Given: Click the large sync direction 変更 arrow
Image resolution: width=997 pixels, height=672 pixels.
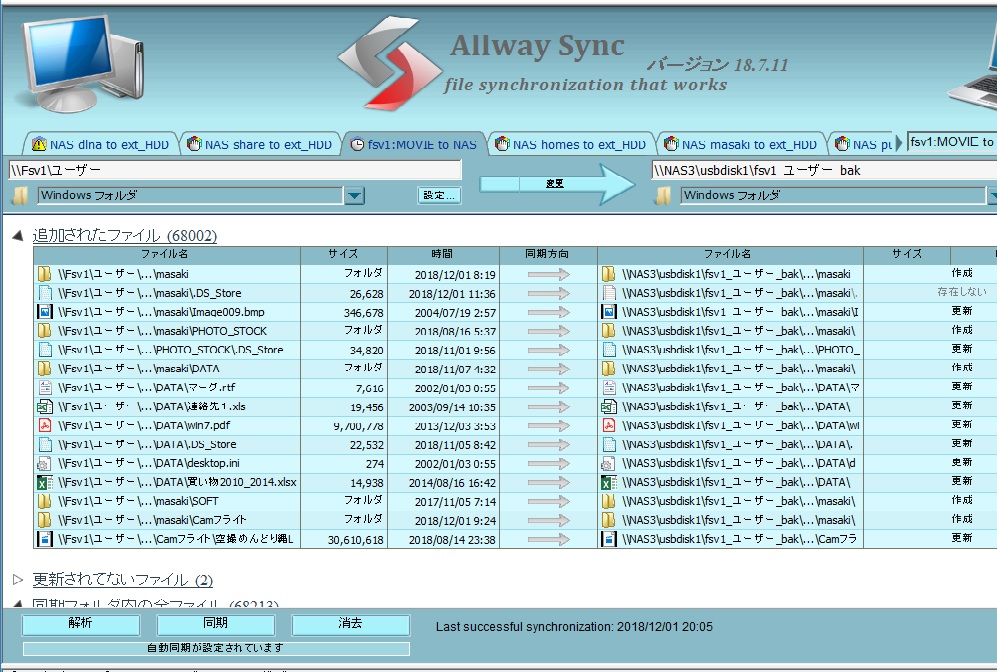Looking at the screenshot, I should (557, 184).
